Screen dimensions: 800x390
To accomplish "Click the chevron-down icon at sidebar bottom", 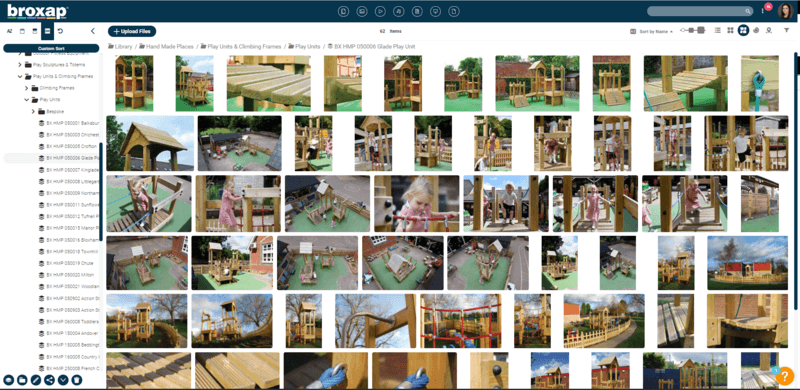I will tap(63, 380).
